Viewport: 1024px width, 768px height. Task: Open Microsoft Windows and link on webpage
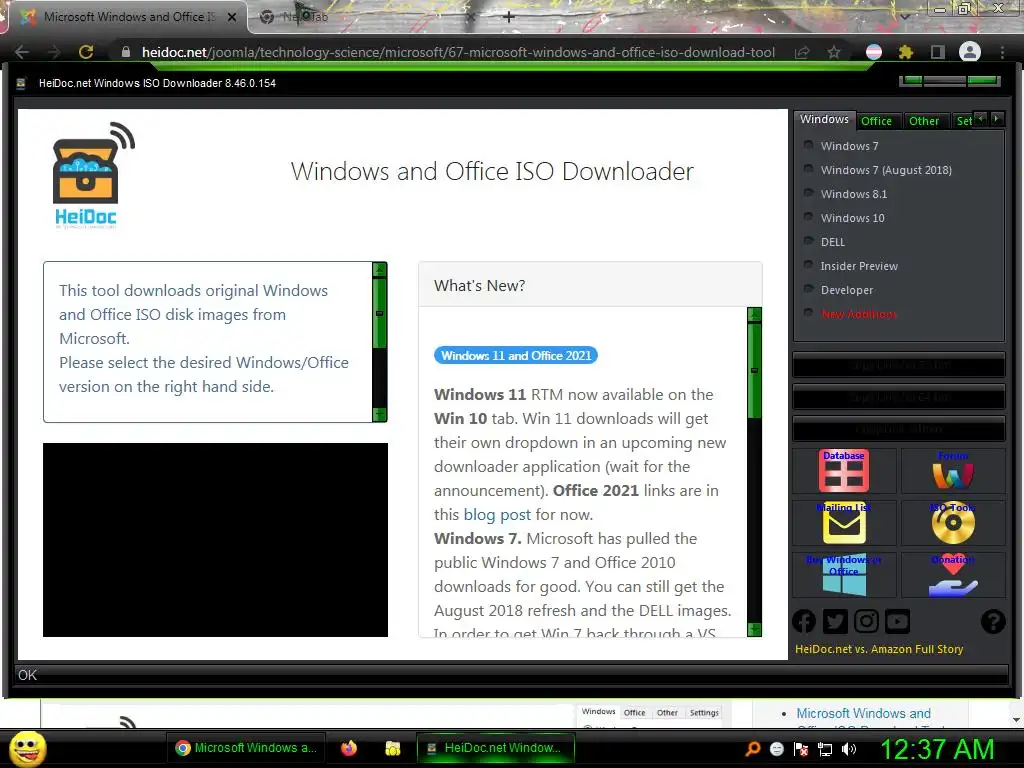[x=863, y=713]
